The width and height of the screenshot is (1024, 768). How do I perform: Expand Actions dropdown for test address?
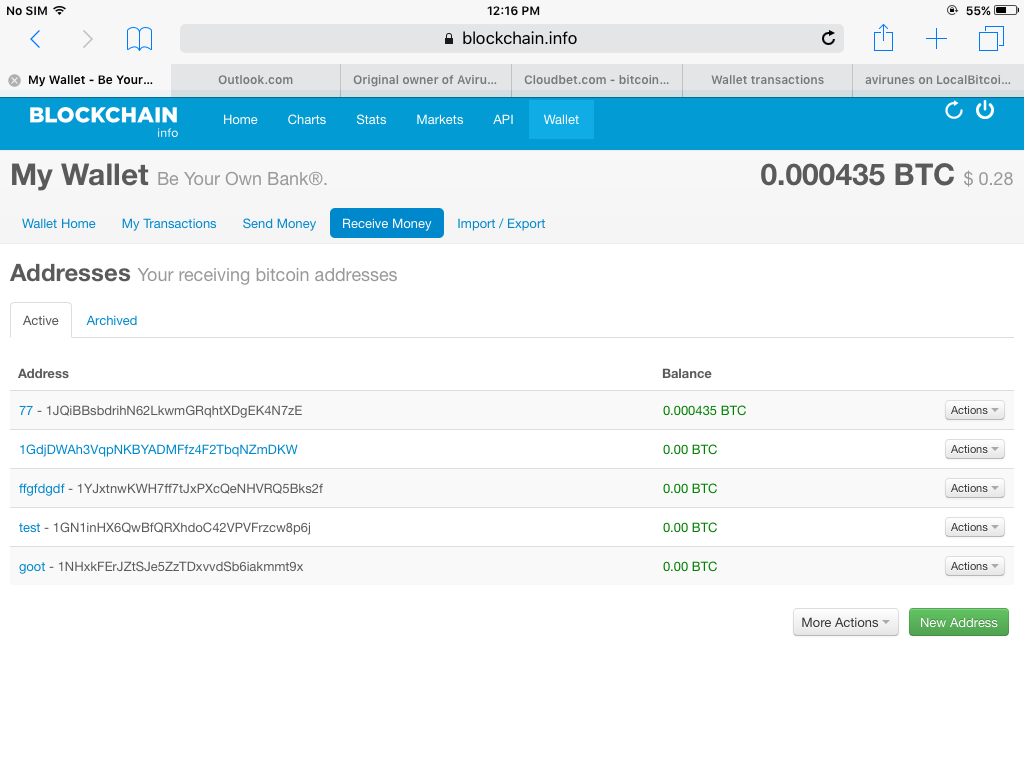(x=974, y=527)
